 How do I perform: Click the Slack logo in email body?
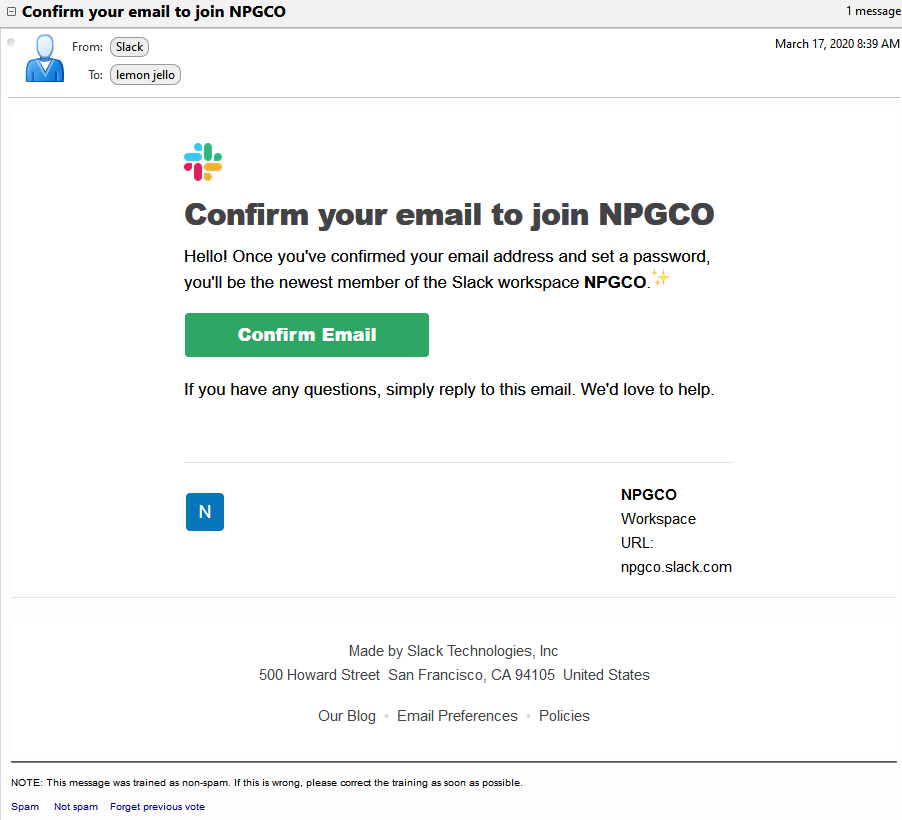(x=203, y=162)
